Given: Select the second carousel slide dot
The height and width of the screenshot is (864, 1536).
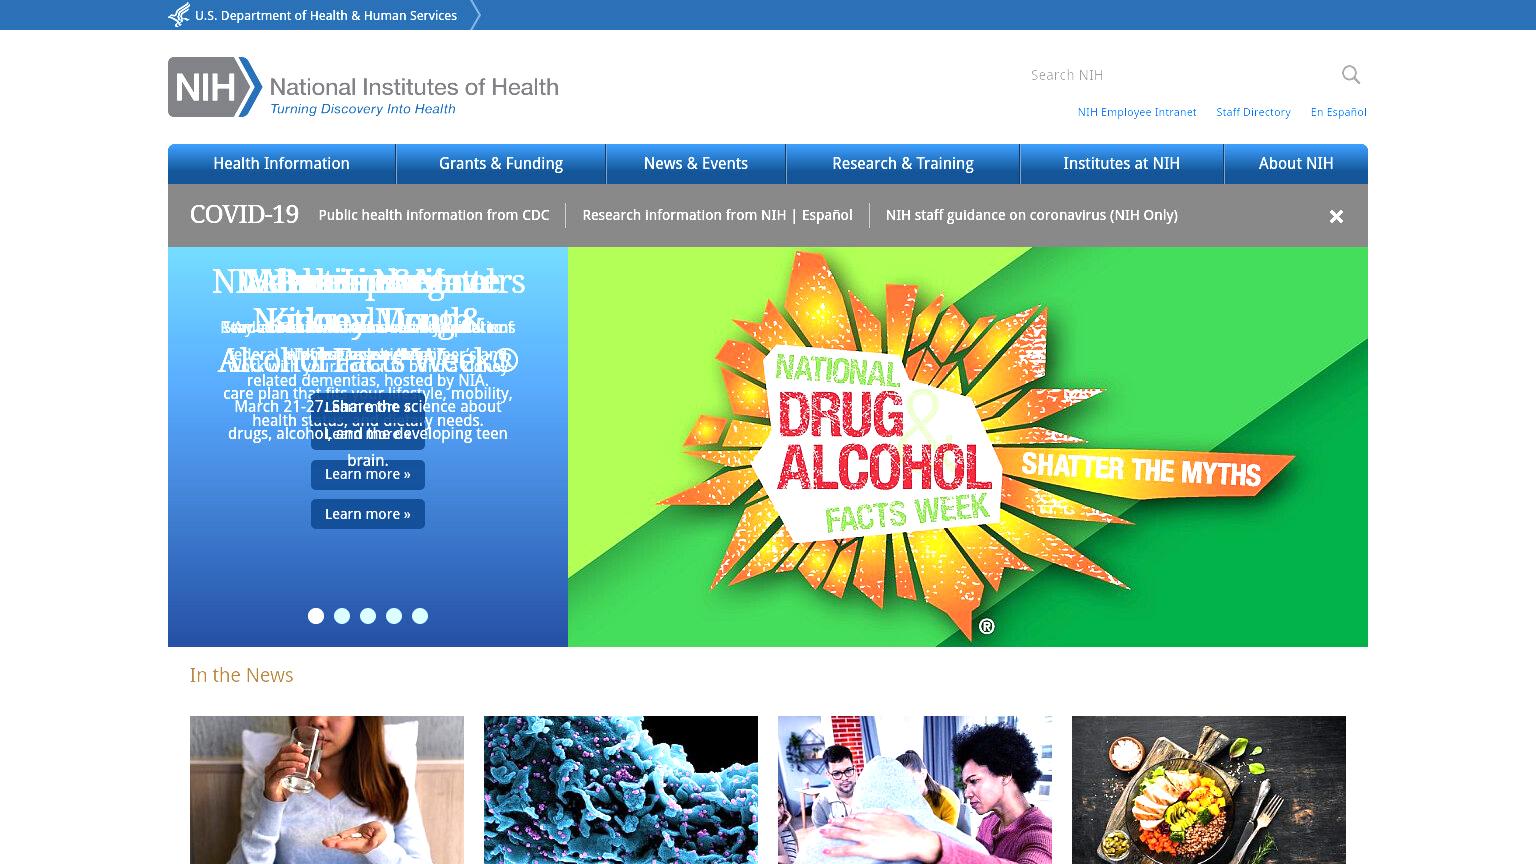Looking at the screenshot, I should point(342,616).
